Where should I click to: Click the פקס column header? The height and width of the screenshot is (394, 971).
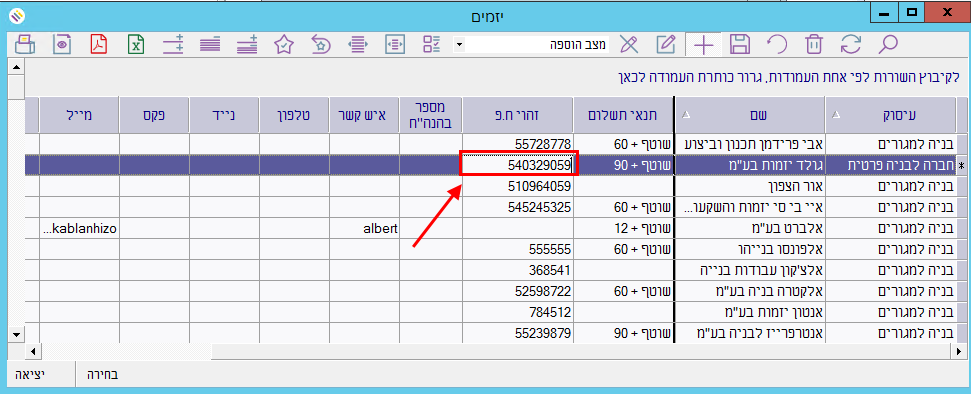154,115
